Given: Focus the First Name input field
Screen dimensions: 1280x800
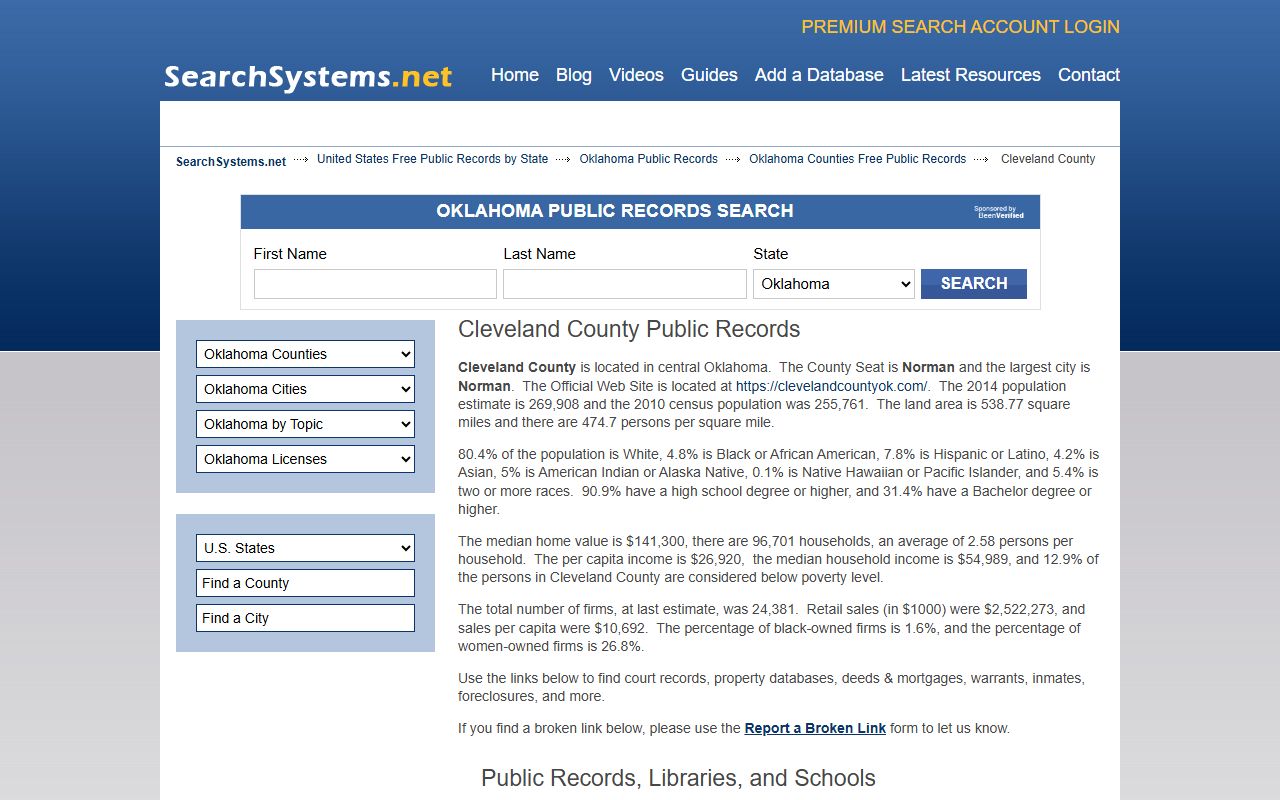Looking at the screenshot, I should [375, 284].
